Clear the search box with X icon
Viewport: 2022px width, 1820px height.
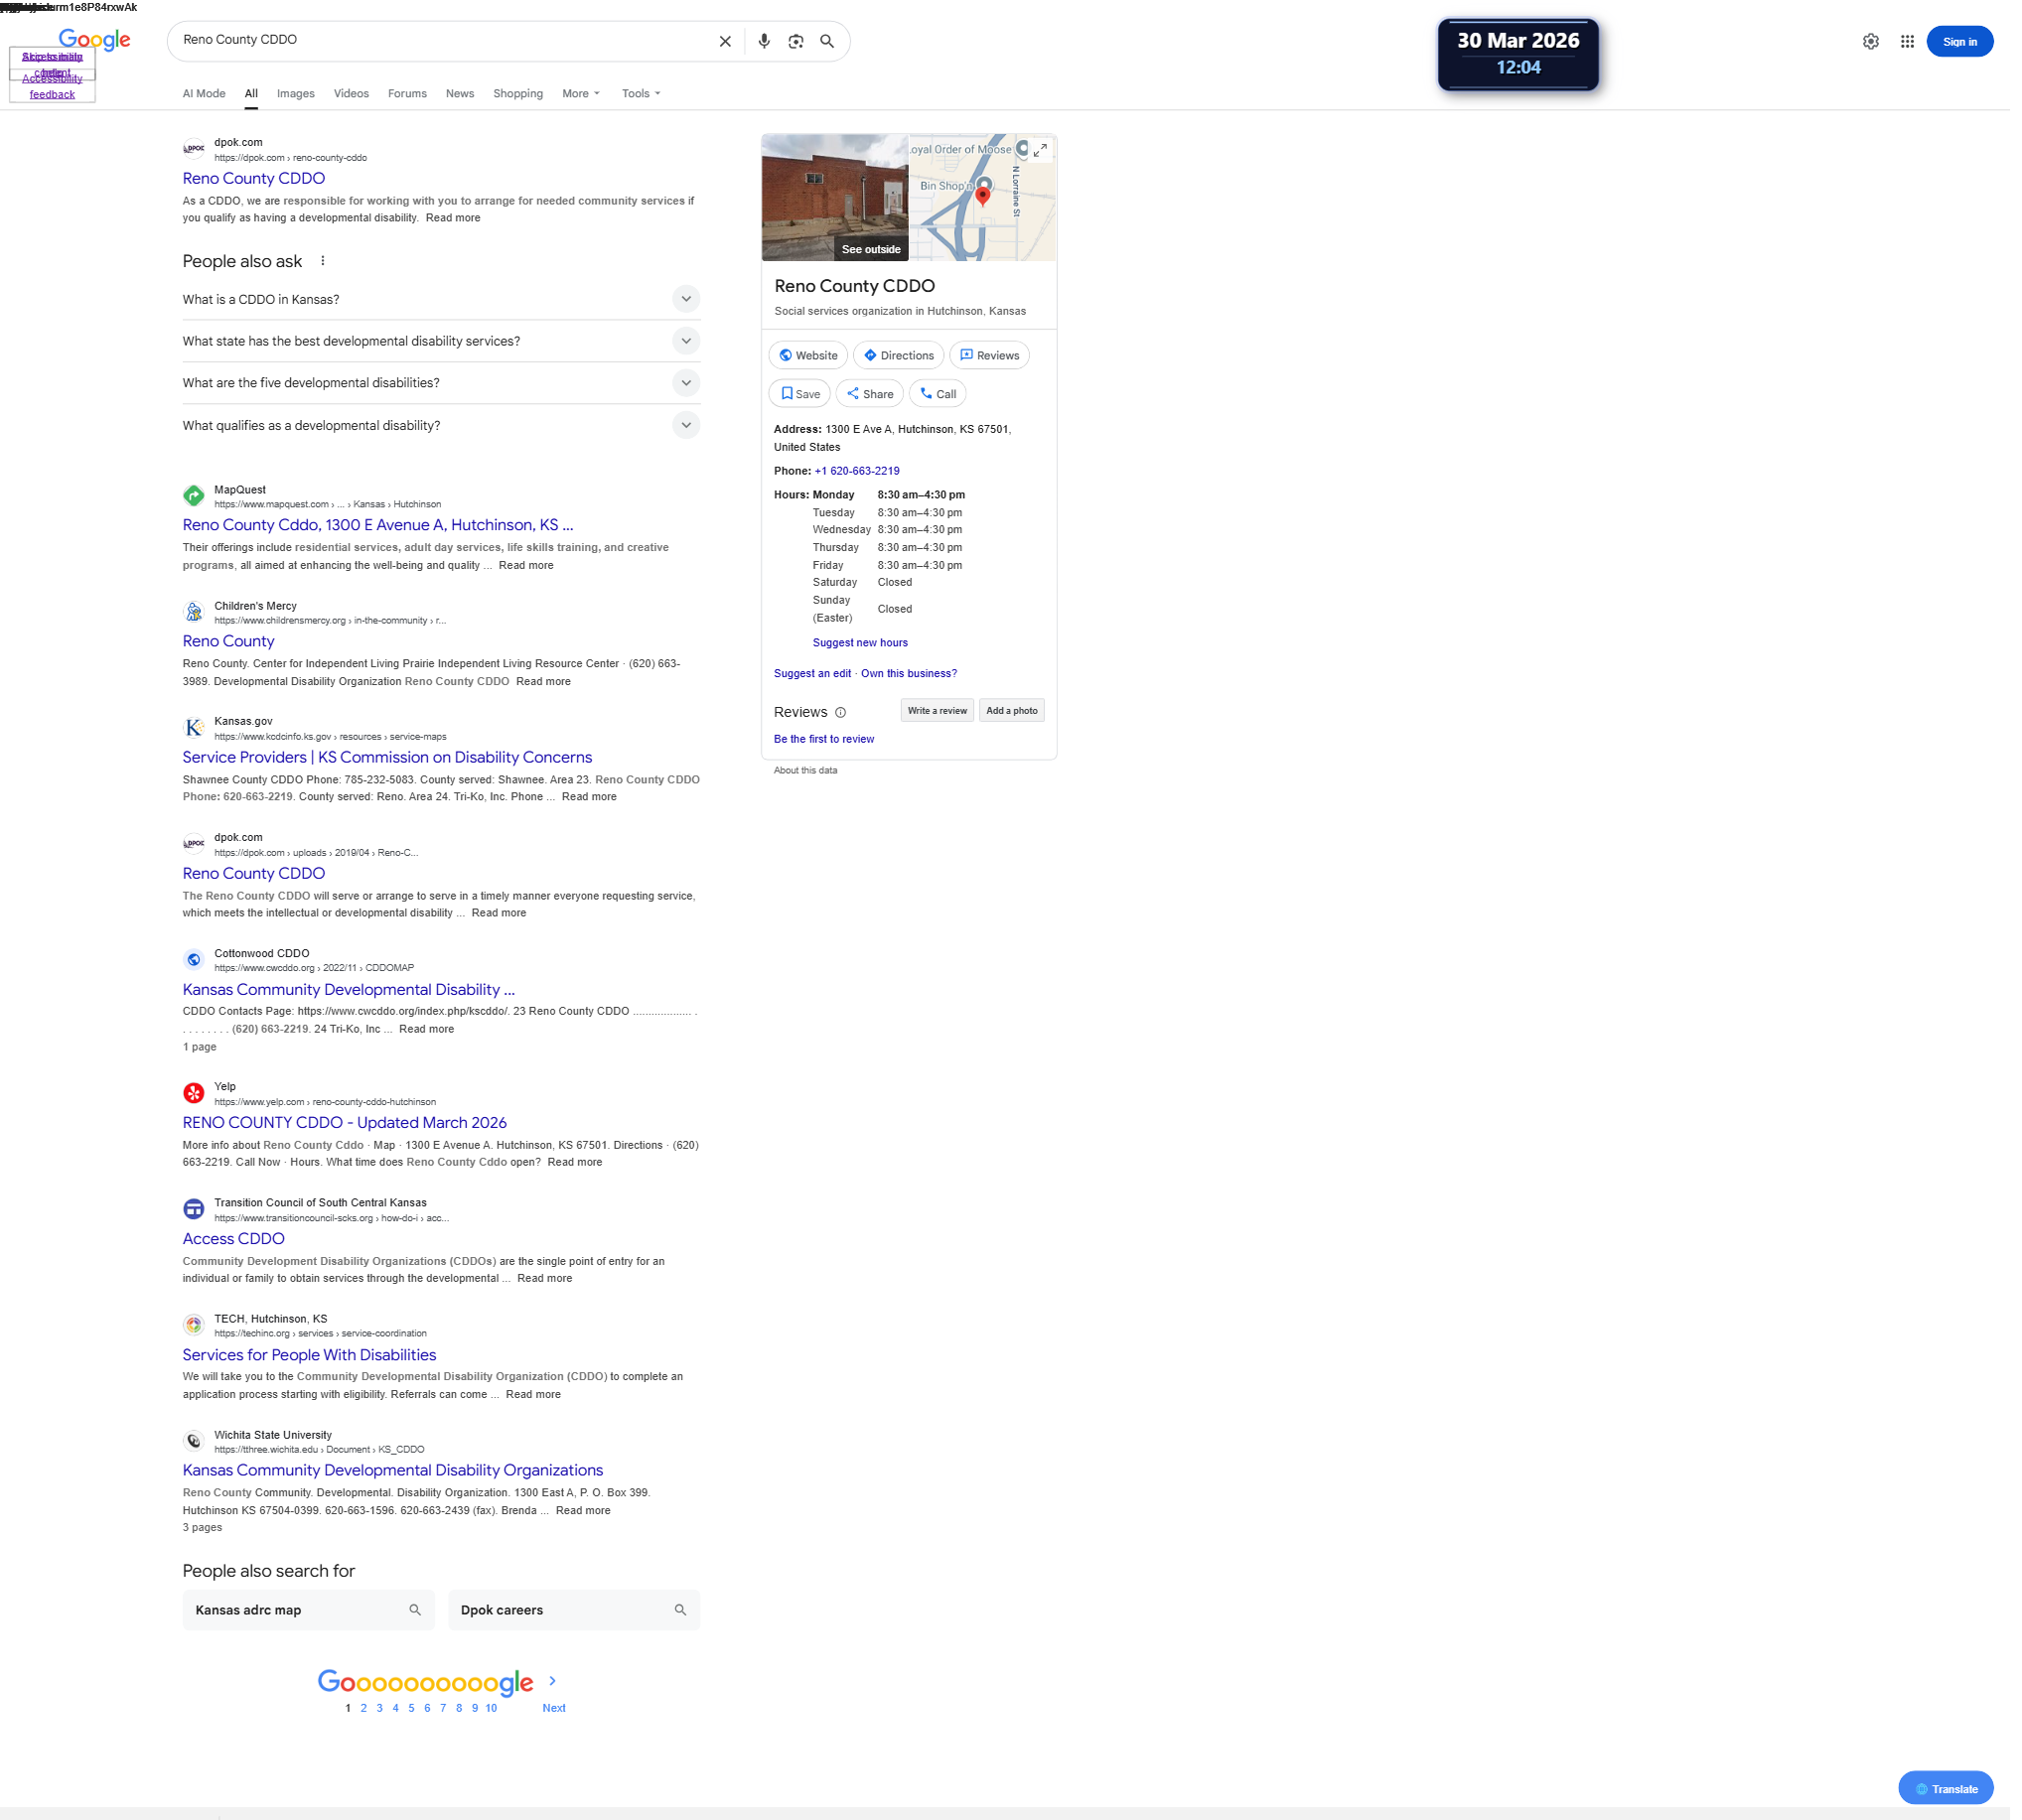coord(725,41)
